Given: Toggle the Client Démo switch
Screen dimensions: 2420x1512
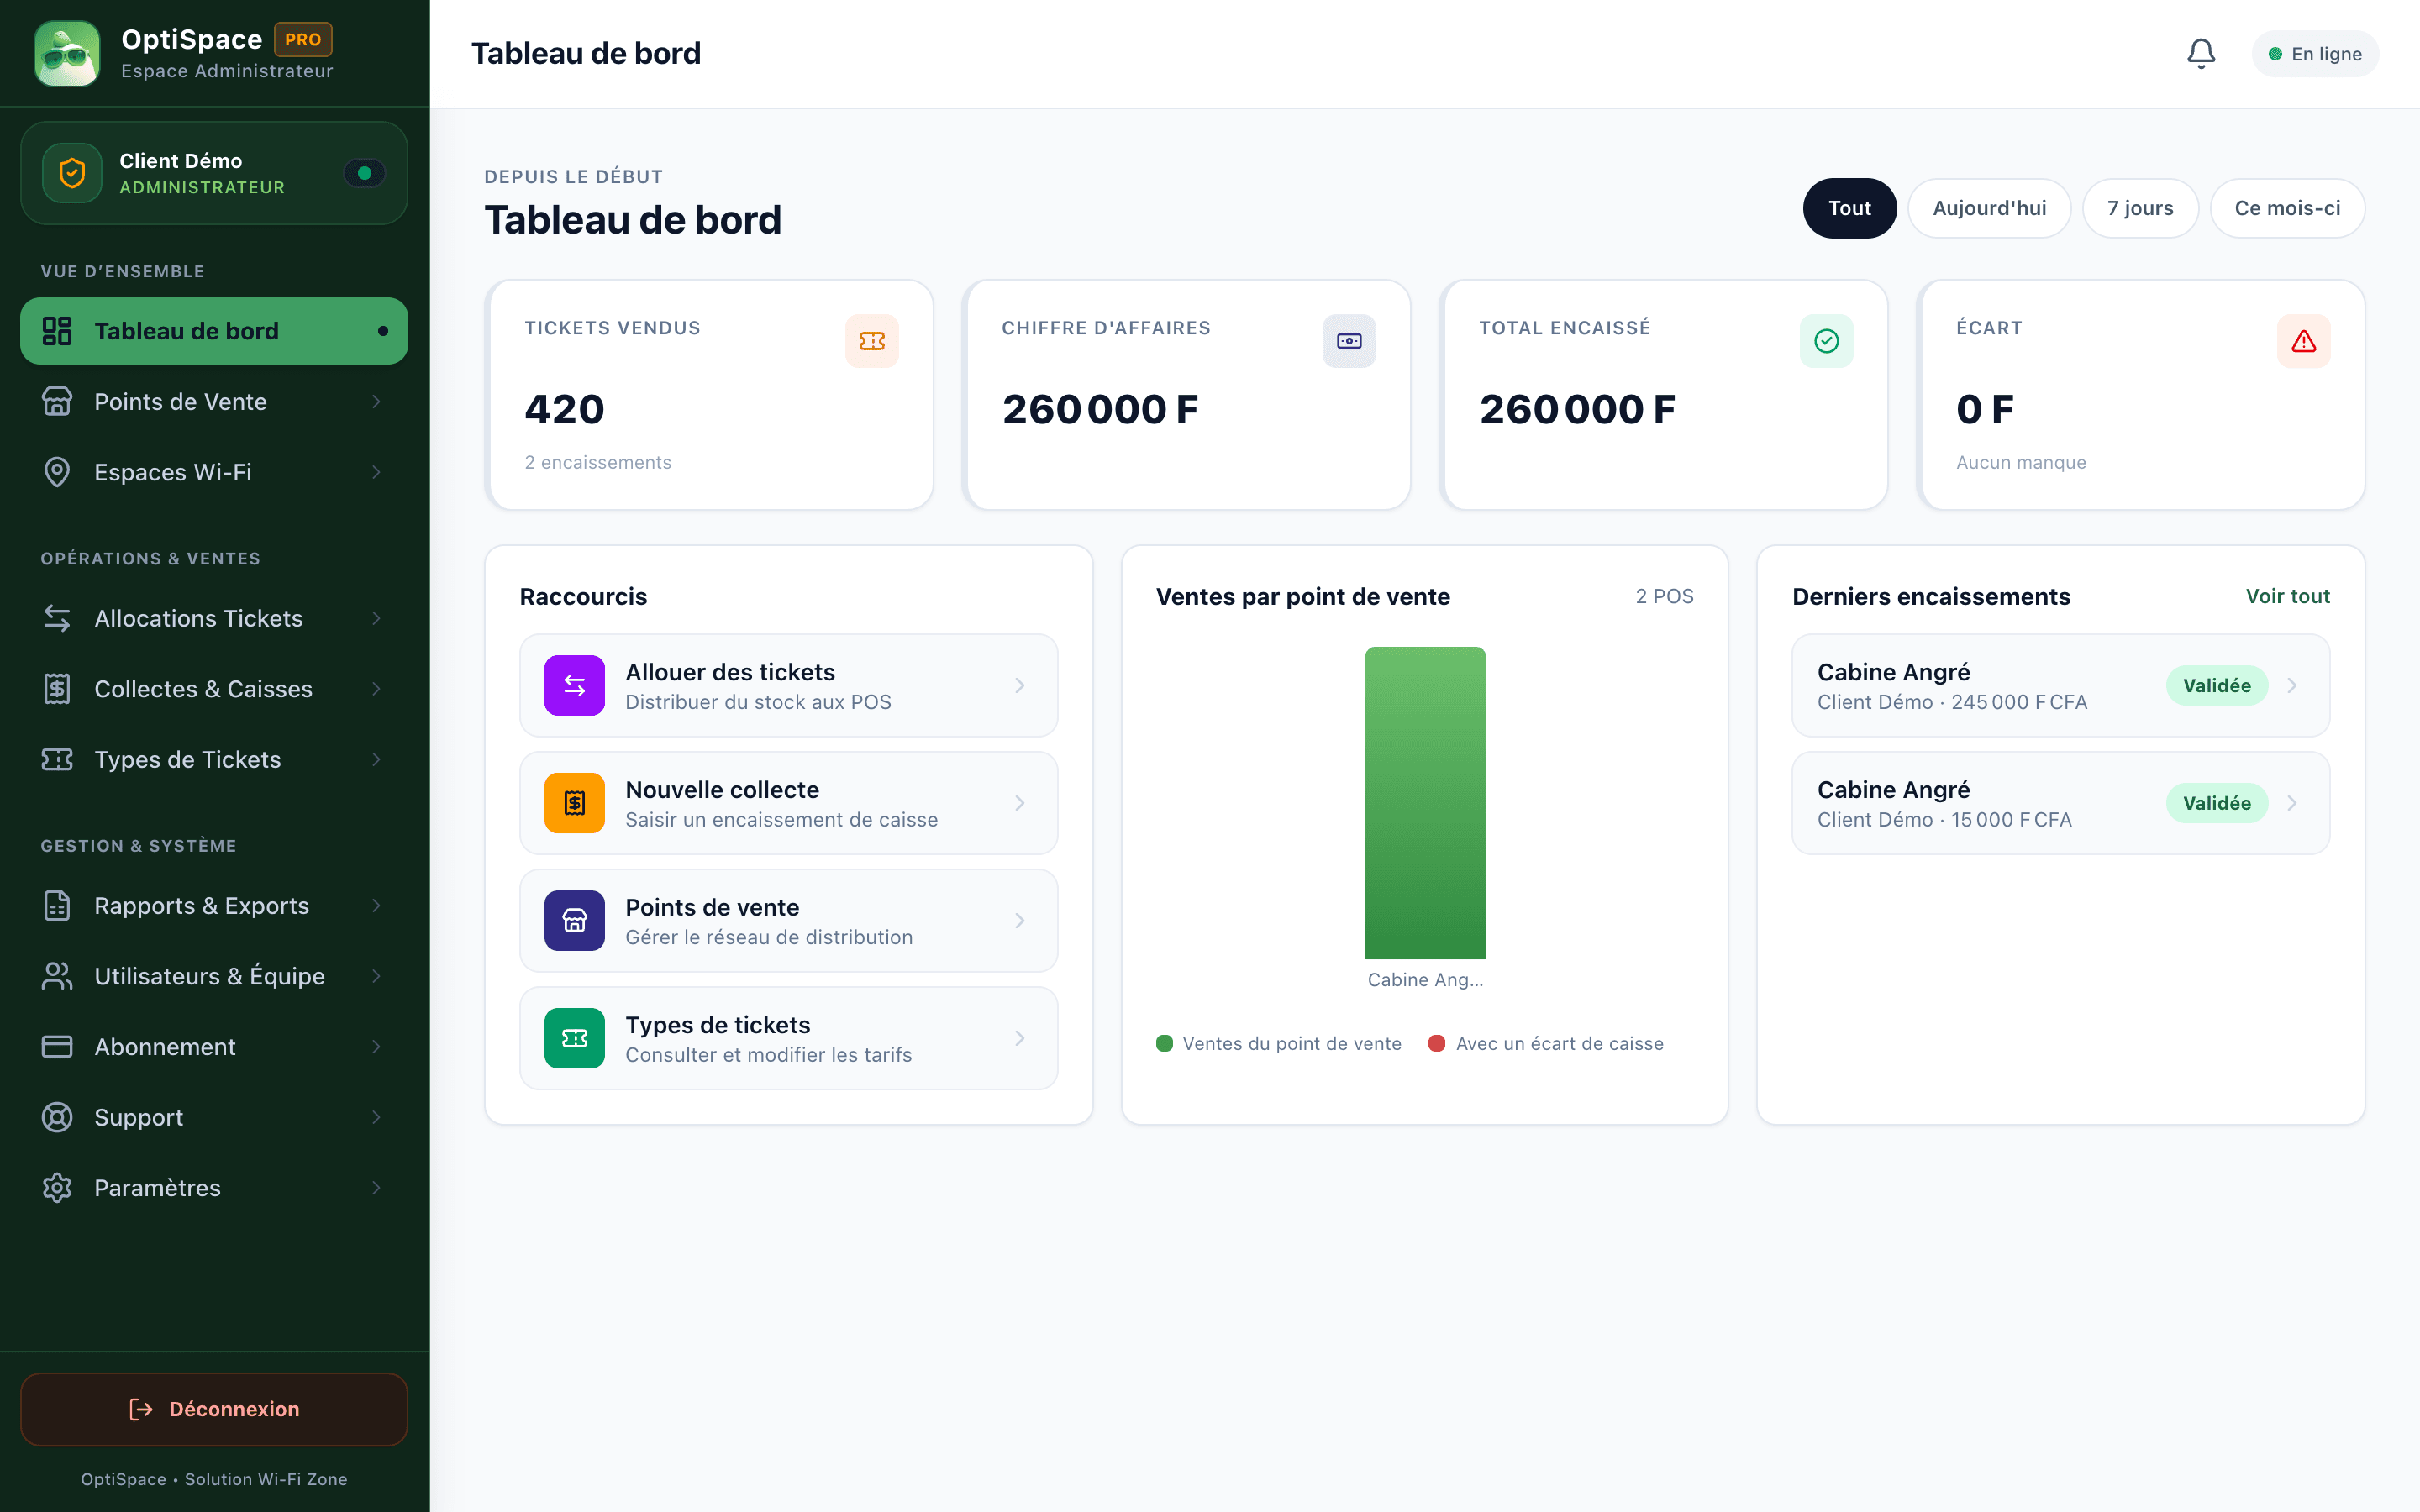Looking at the screenshot, I should [x=364, y=173].
